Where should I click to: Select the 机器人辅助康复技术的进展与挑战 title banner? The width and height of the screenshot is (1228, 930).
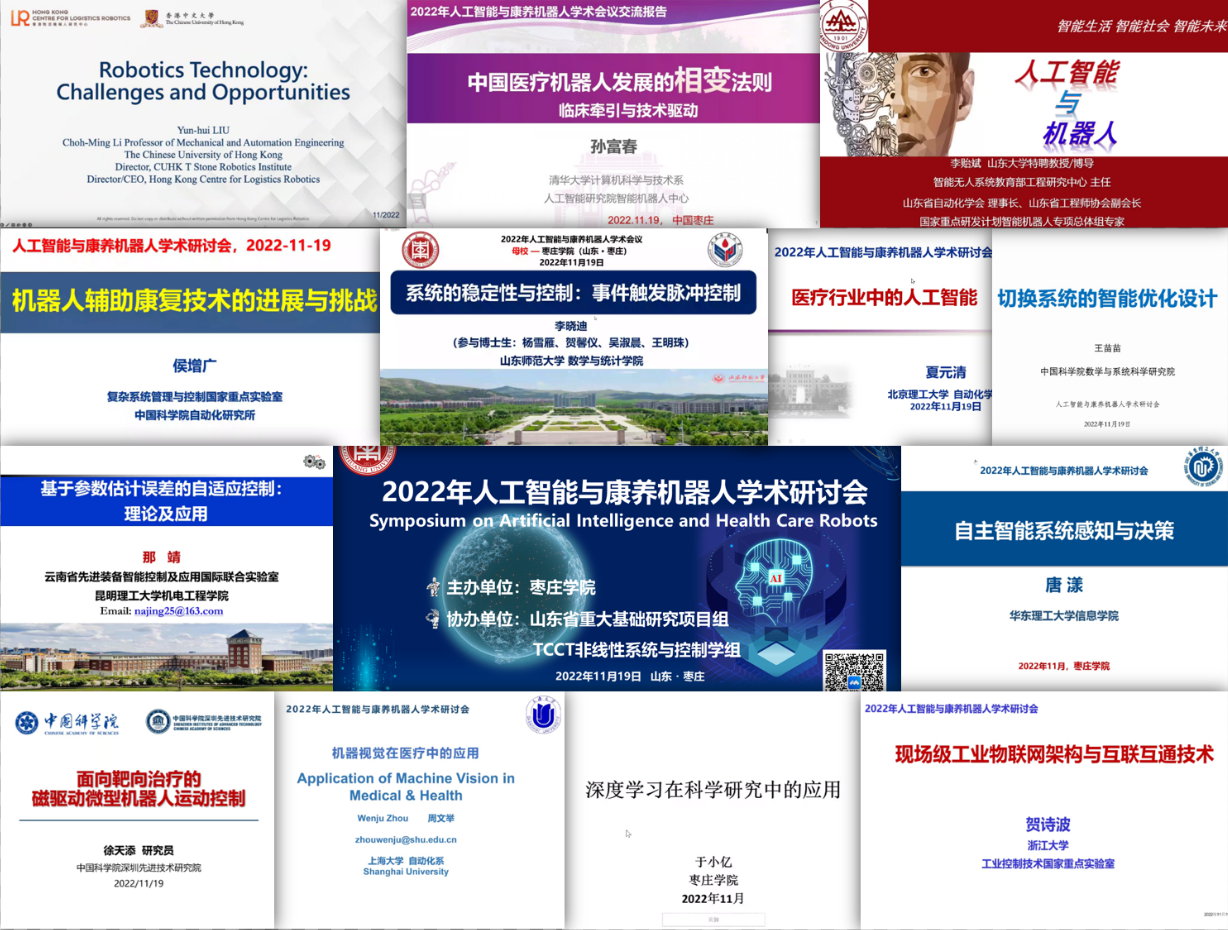click(194, 300)
